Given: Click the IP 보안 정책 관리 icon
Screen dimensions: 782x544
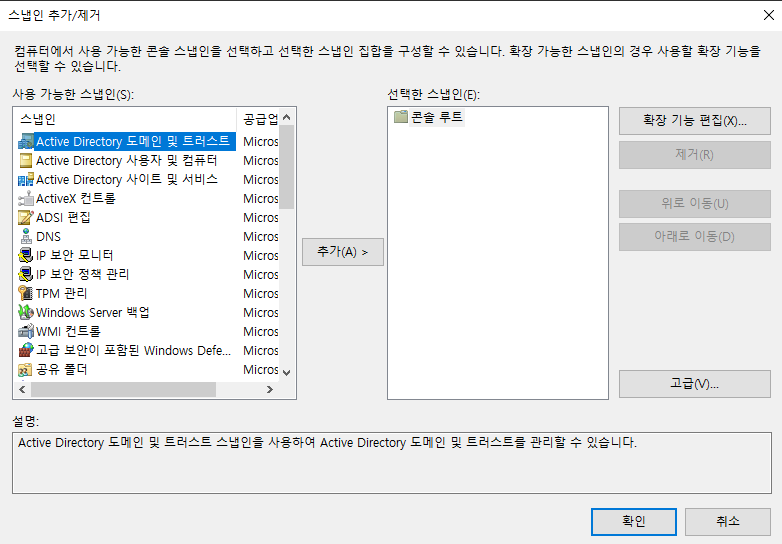Looking at the screenshot, I should click(26, 274).
